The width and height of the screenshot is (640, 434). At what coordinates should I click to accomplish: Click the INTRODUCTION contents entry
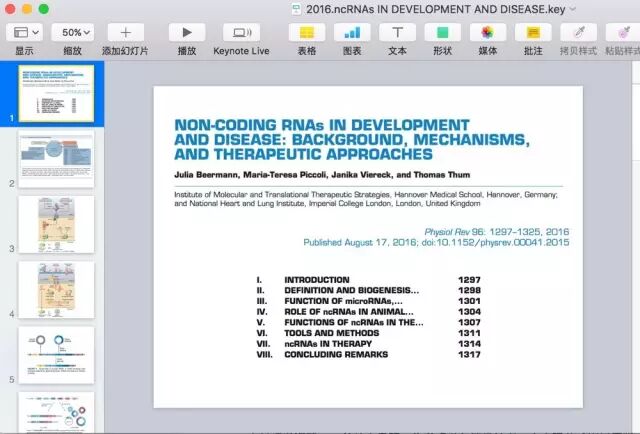[x=317, y=280]
